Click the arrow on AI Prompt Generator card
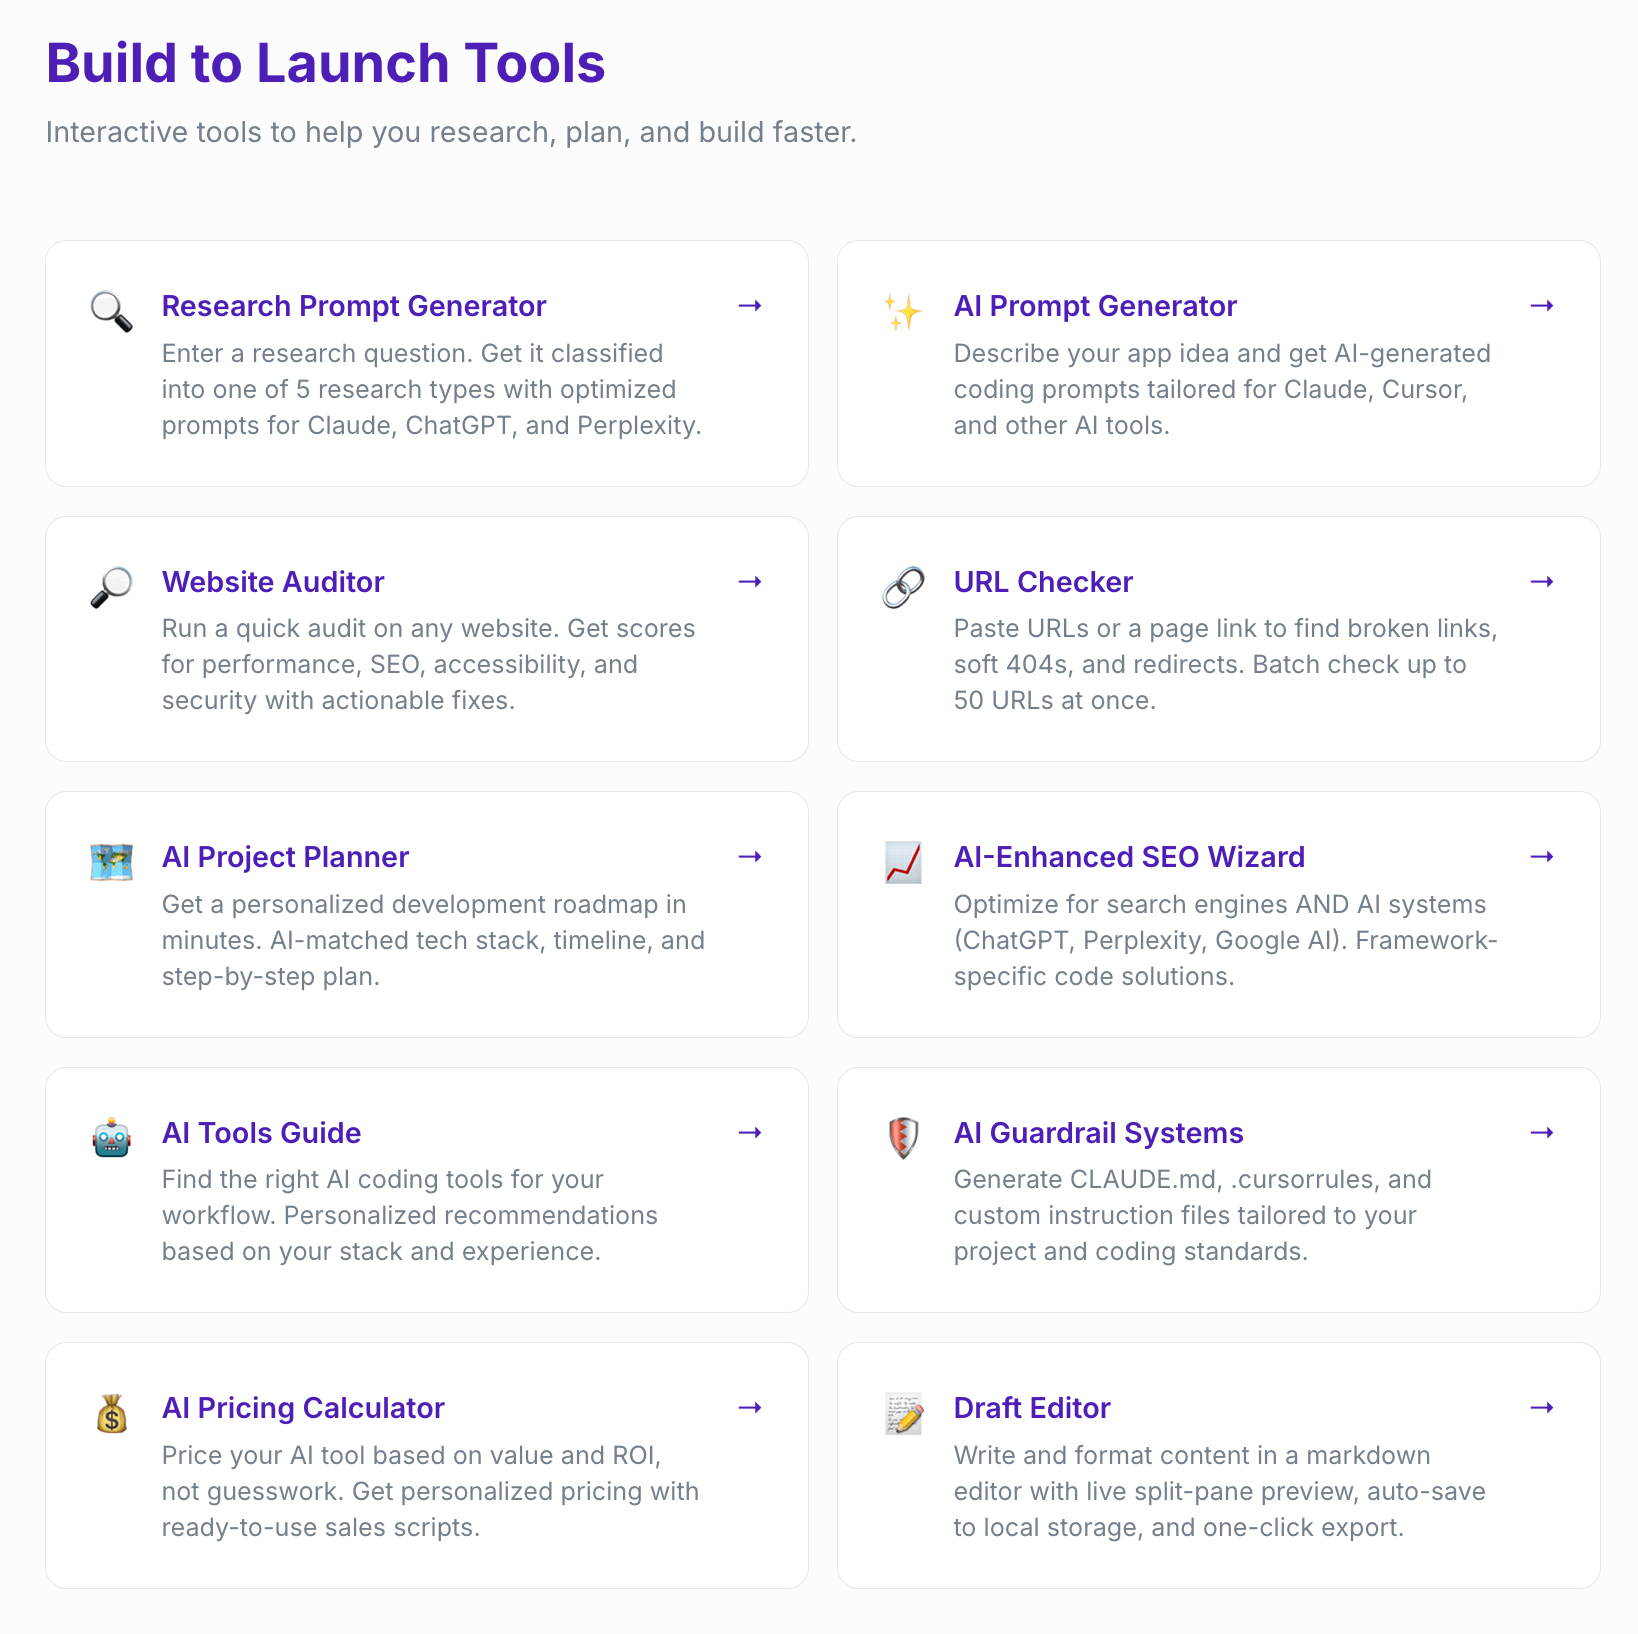Image resolution: width=1638 pixels, height=1634 pixels. (1542, 306)
